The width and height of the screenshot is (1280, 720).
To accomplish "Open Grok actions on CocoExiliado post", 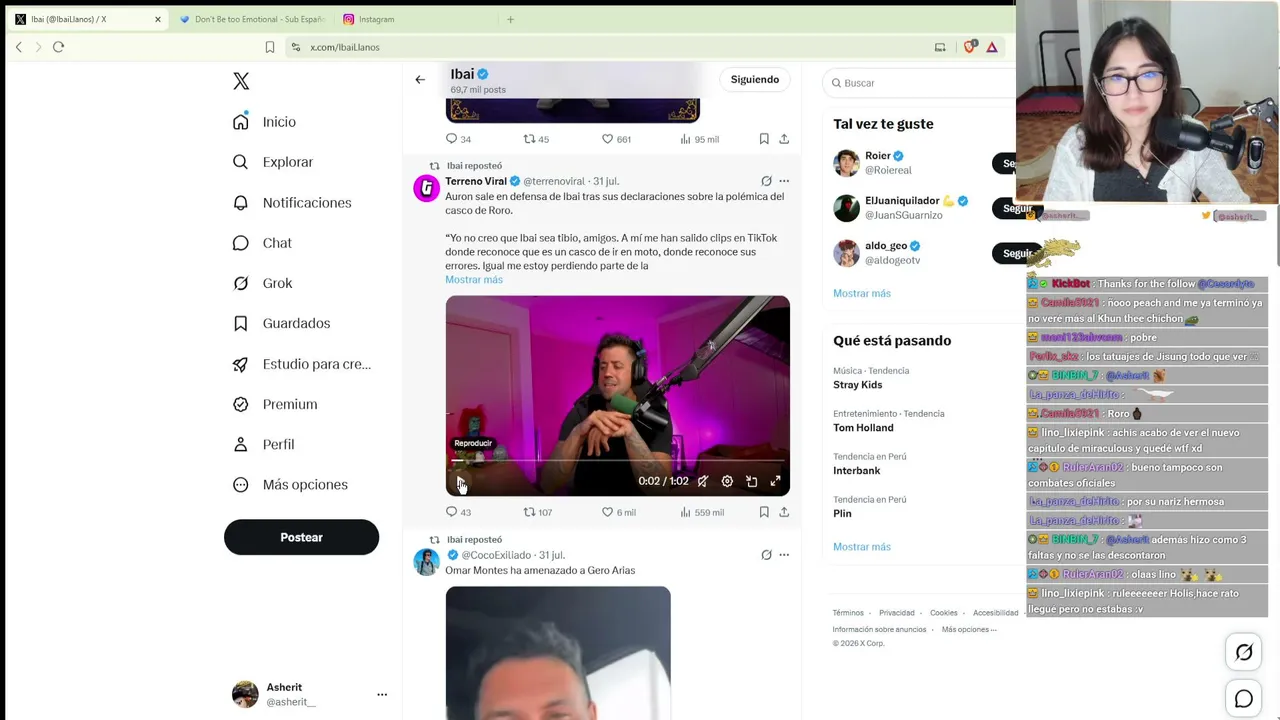I will 766,555.
